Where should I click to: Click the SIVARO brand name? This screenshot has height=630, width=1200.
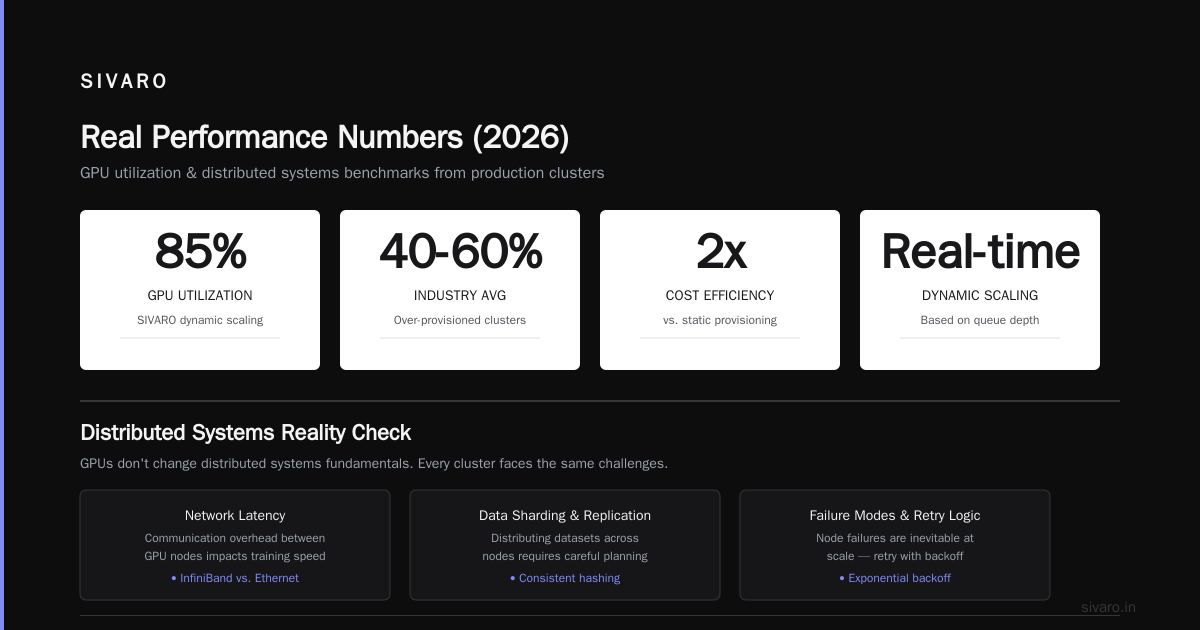click(124, 82)
